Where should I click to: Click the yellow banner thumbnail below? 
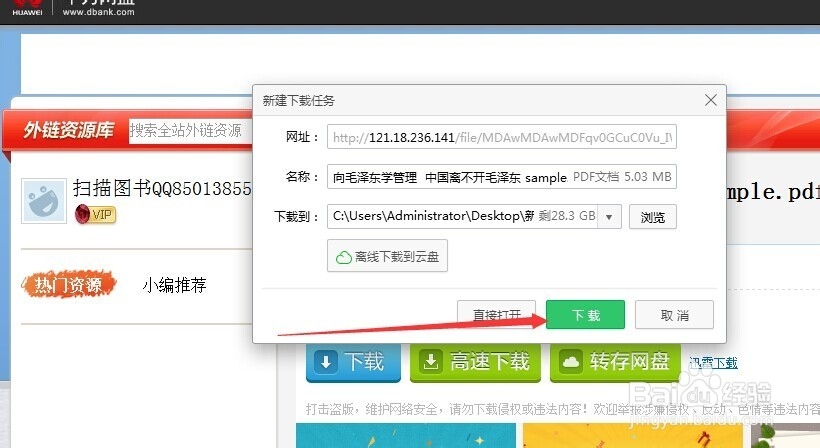click(633, 435)
